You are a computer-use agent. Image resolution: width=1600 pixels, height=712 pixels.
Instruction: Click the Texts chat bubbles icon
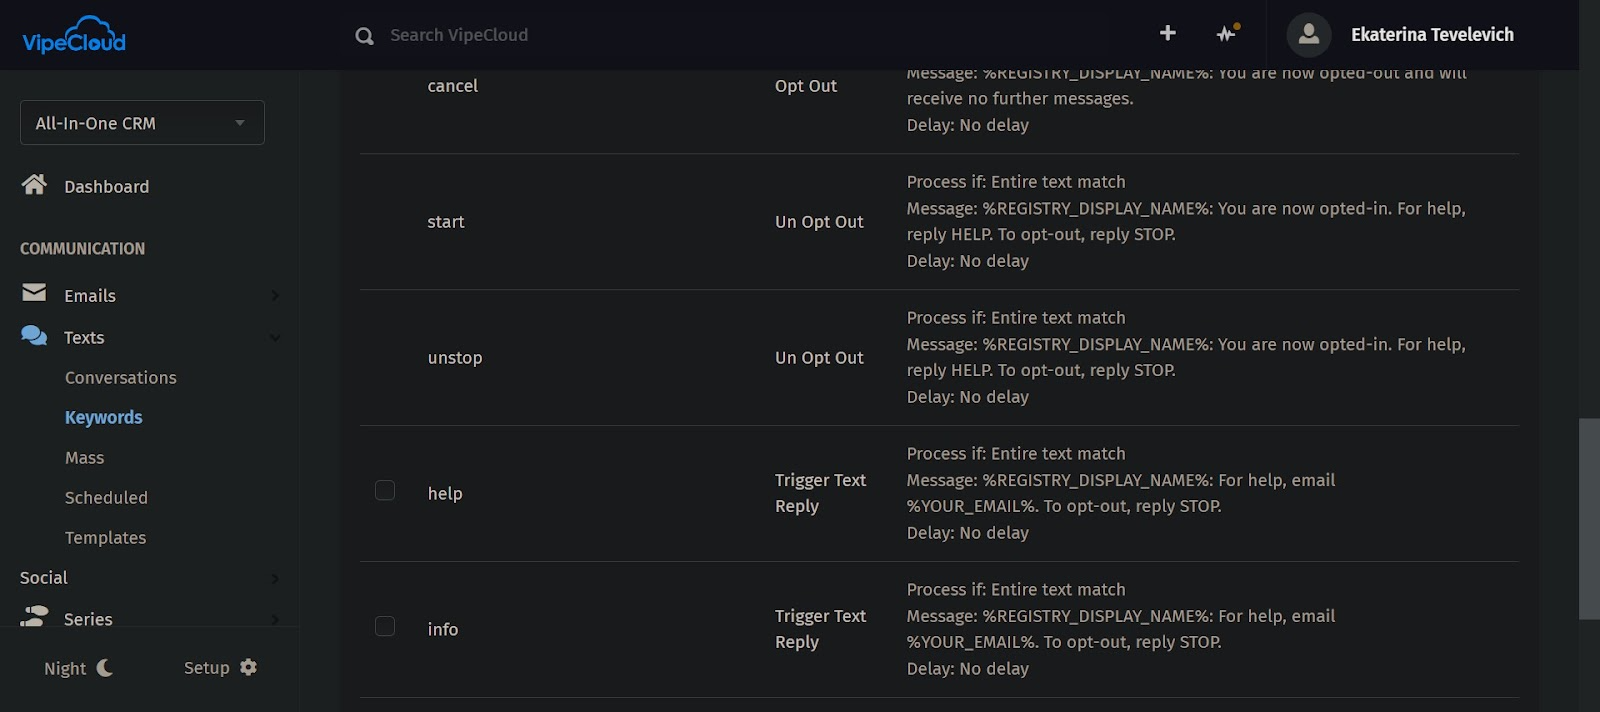point(34,336)
